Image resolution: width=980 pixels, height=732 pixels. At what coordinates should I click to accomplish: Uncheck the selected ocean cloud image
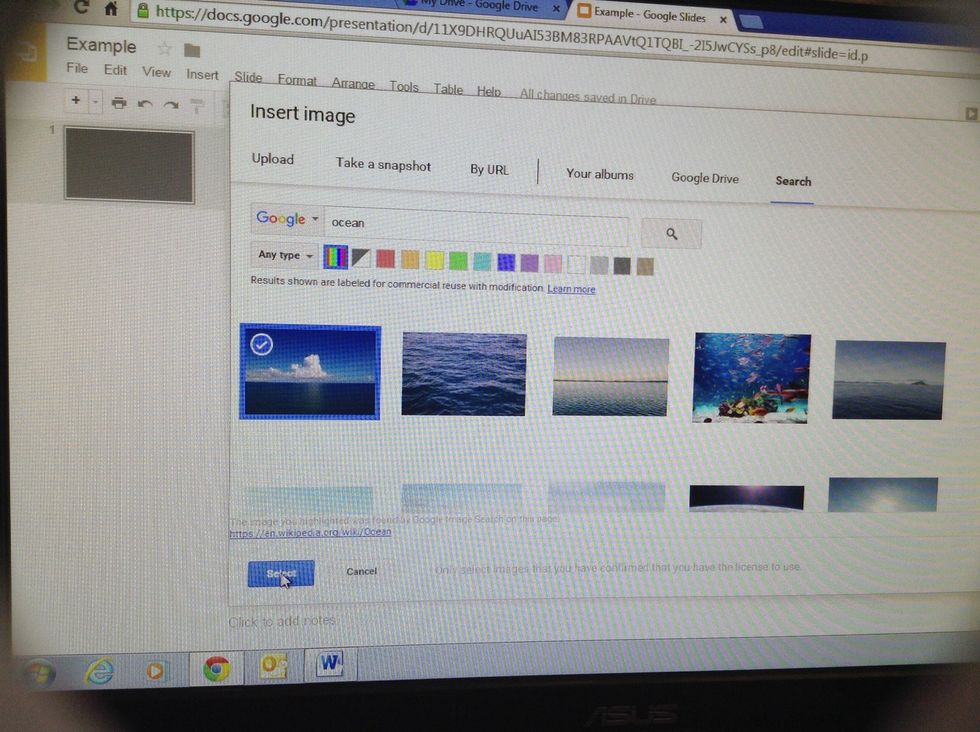click(310, 372)
